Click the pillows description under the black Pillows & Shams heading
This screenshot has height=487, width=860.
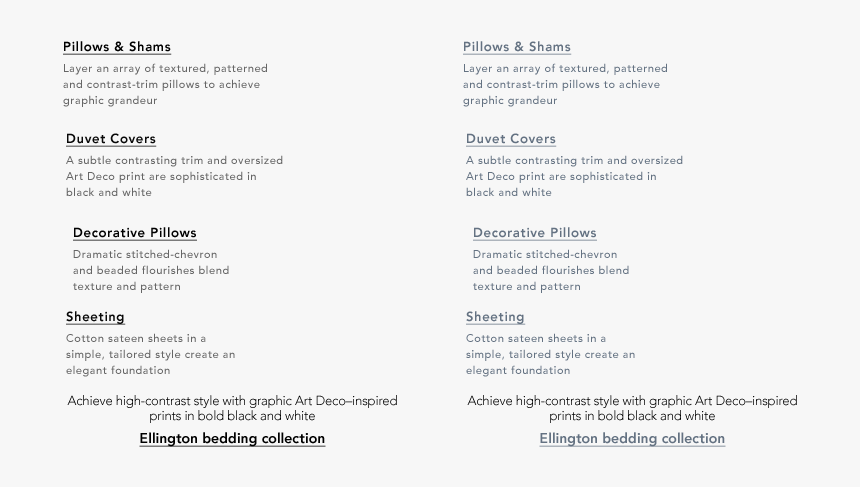(165, 84)
